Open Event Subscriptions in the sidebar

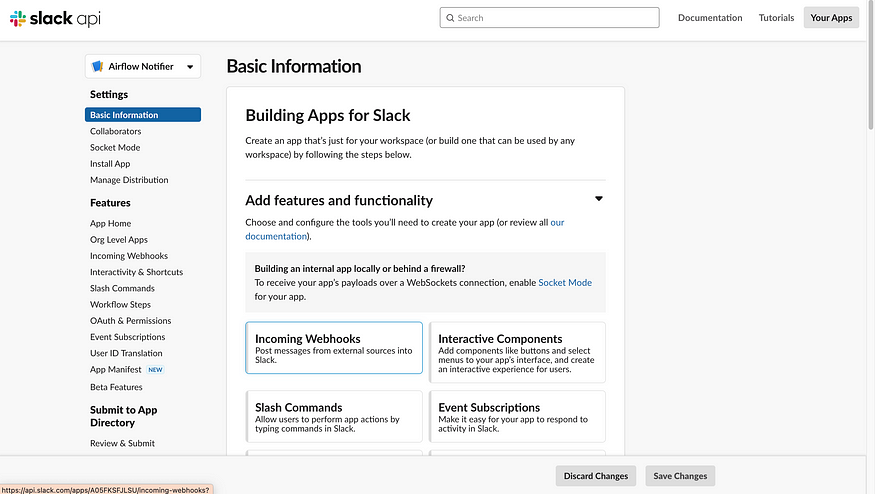click(127, 337)
